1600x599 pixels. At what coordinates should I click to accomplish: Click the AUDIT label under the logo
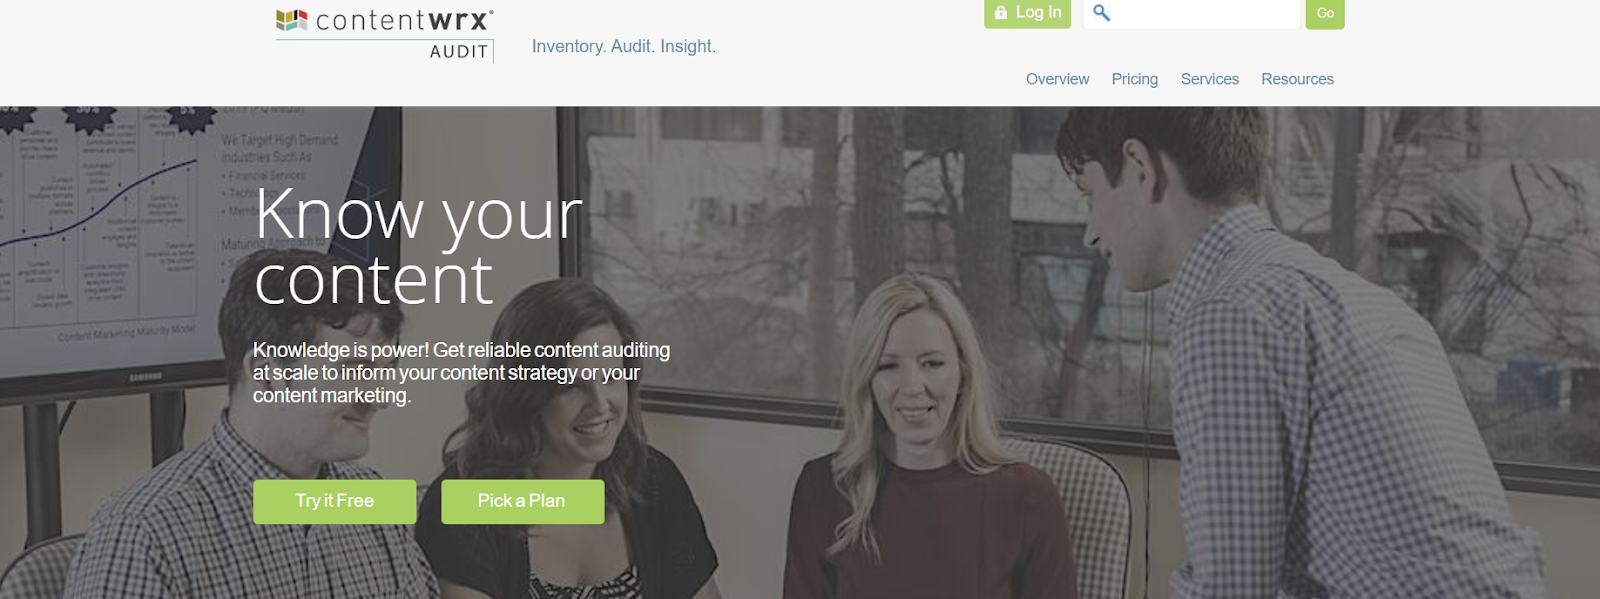coord(459,52)
